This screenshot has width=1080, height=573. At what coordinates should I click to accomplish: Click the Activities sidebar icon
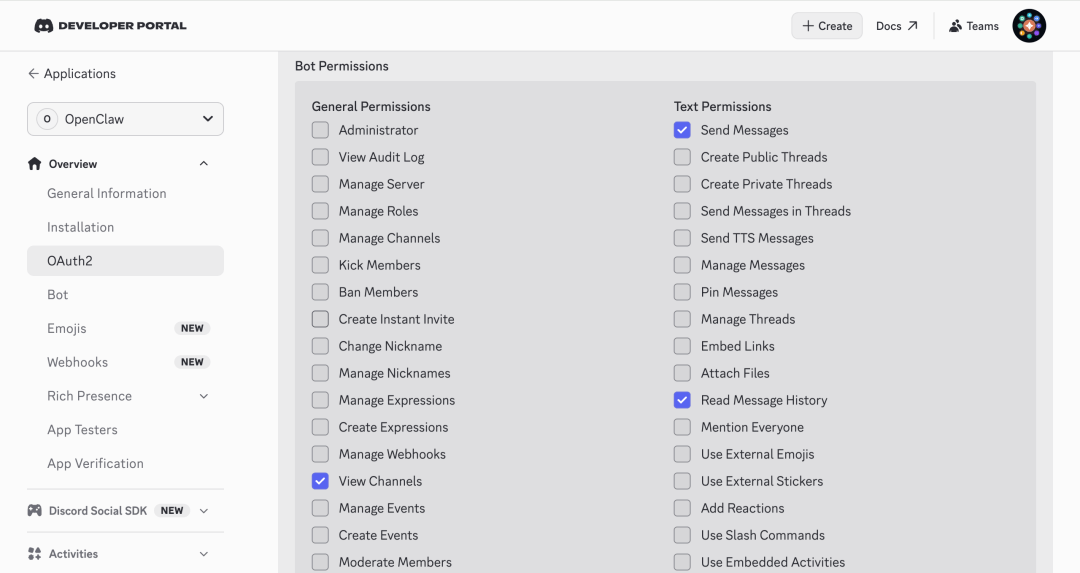pyautogui.click(x=35, y=554)
